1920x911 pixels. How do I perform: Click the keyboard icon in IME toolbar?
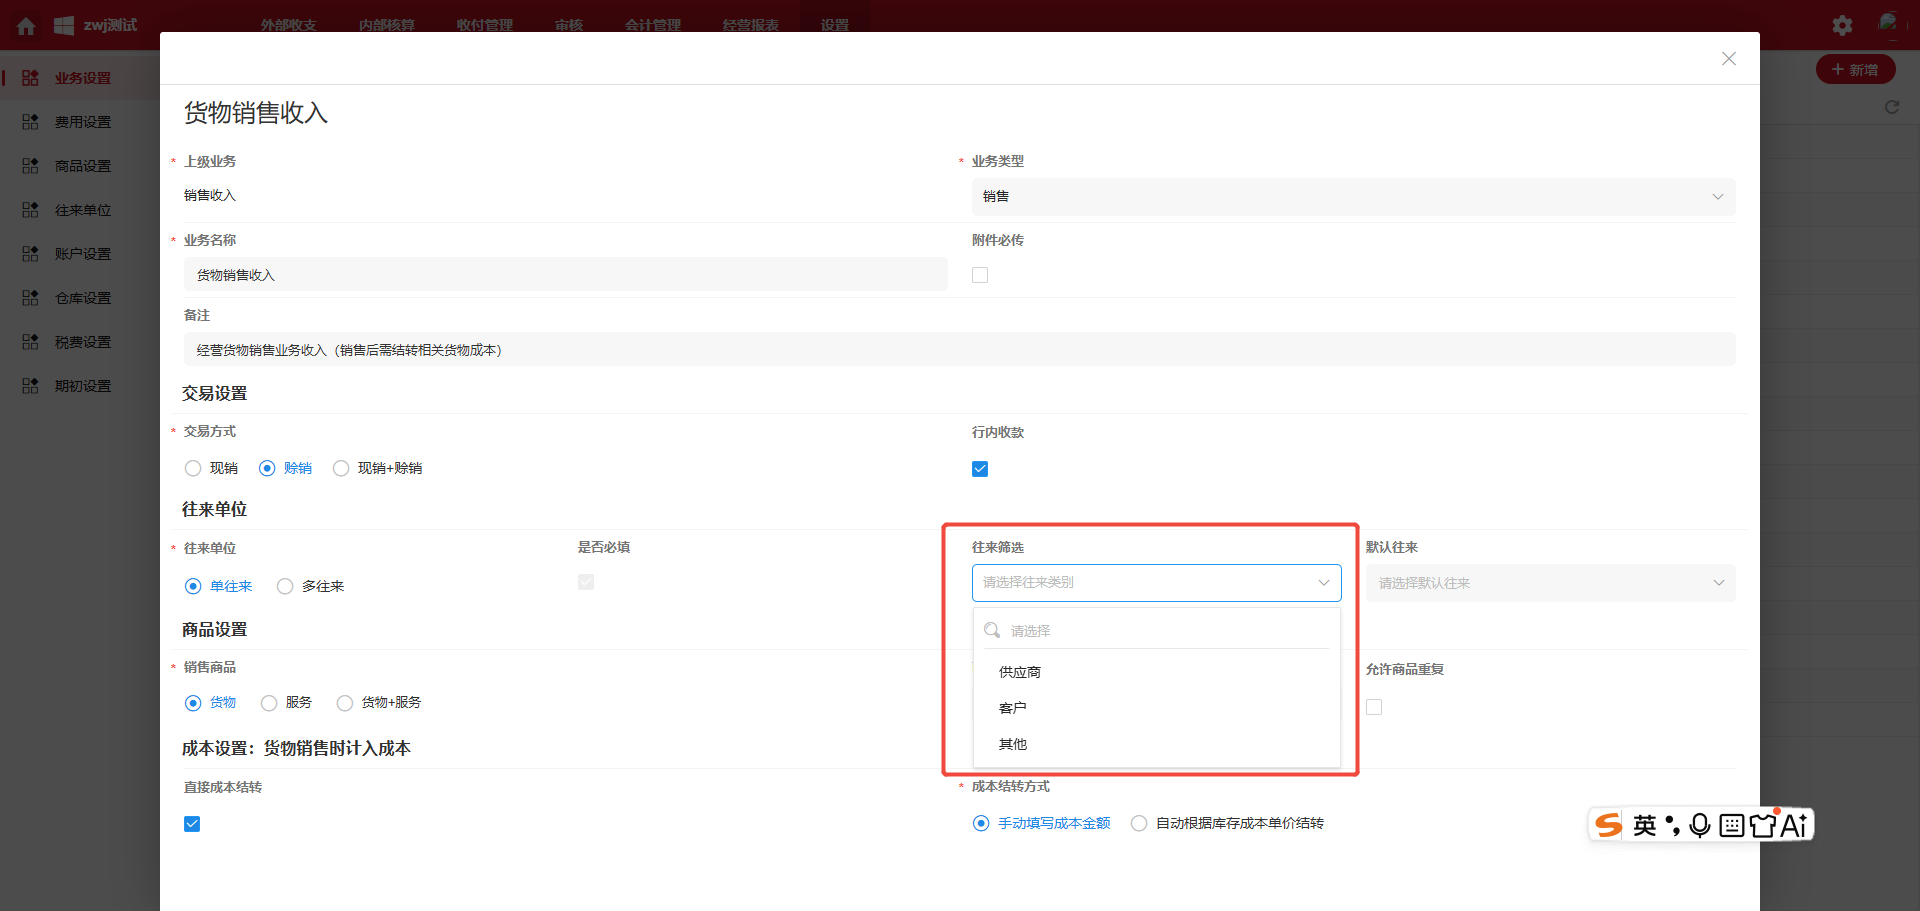coord(1731,825)
